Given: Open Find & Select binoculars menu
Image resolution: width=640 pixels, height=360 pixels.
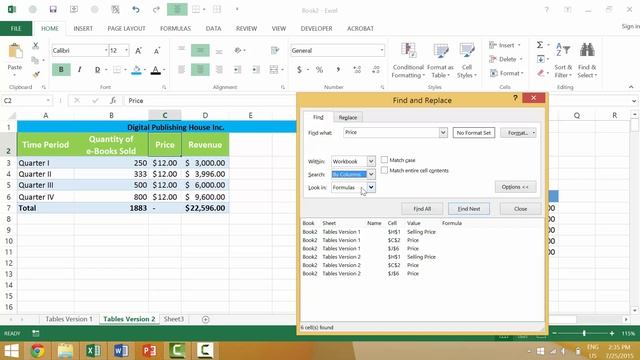Looking at the screenshot, I should pyautogui.click(x=587, y=60).
